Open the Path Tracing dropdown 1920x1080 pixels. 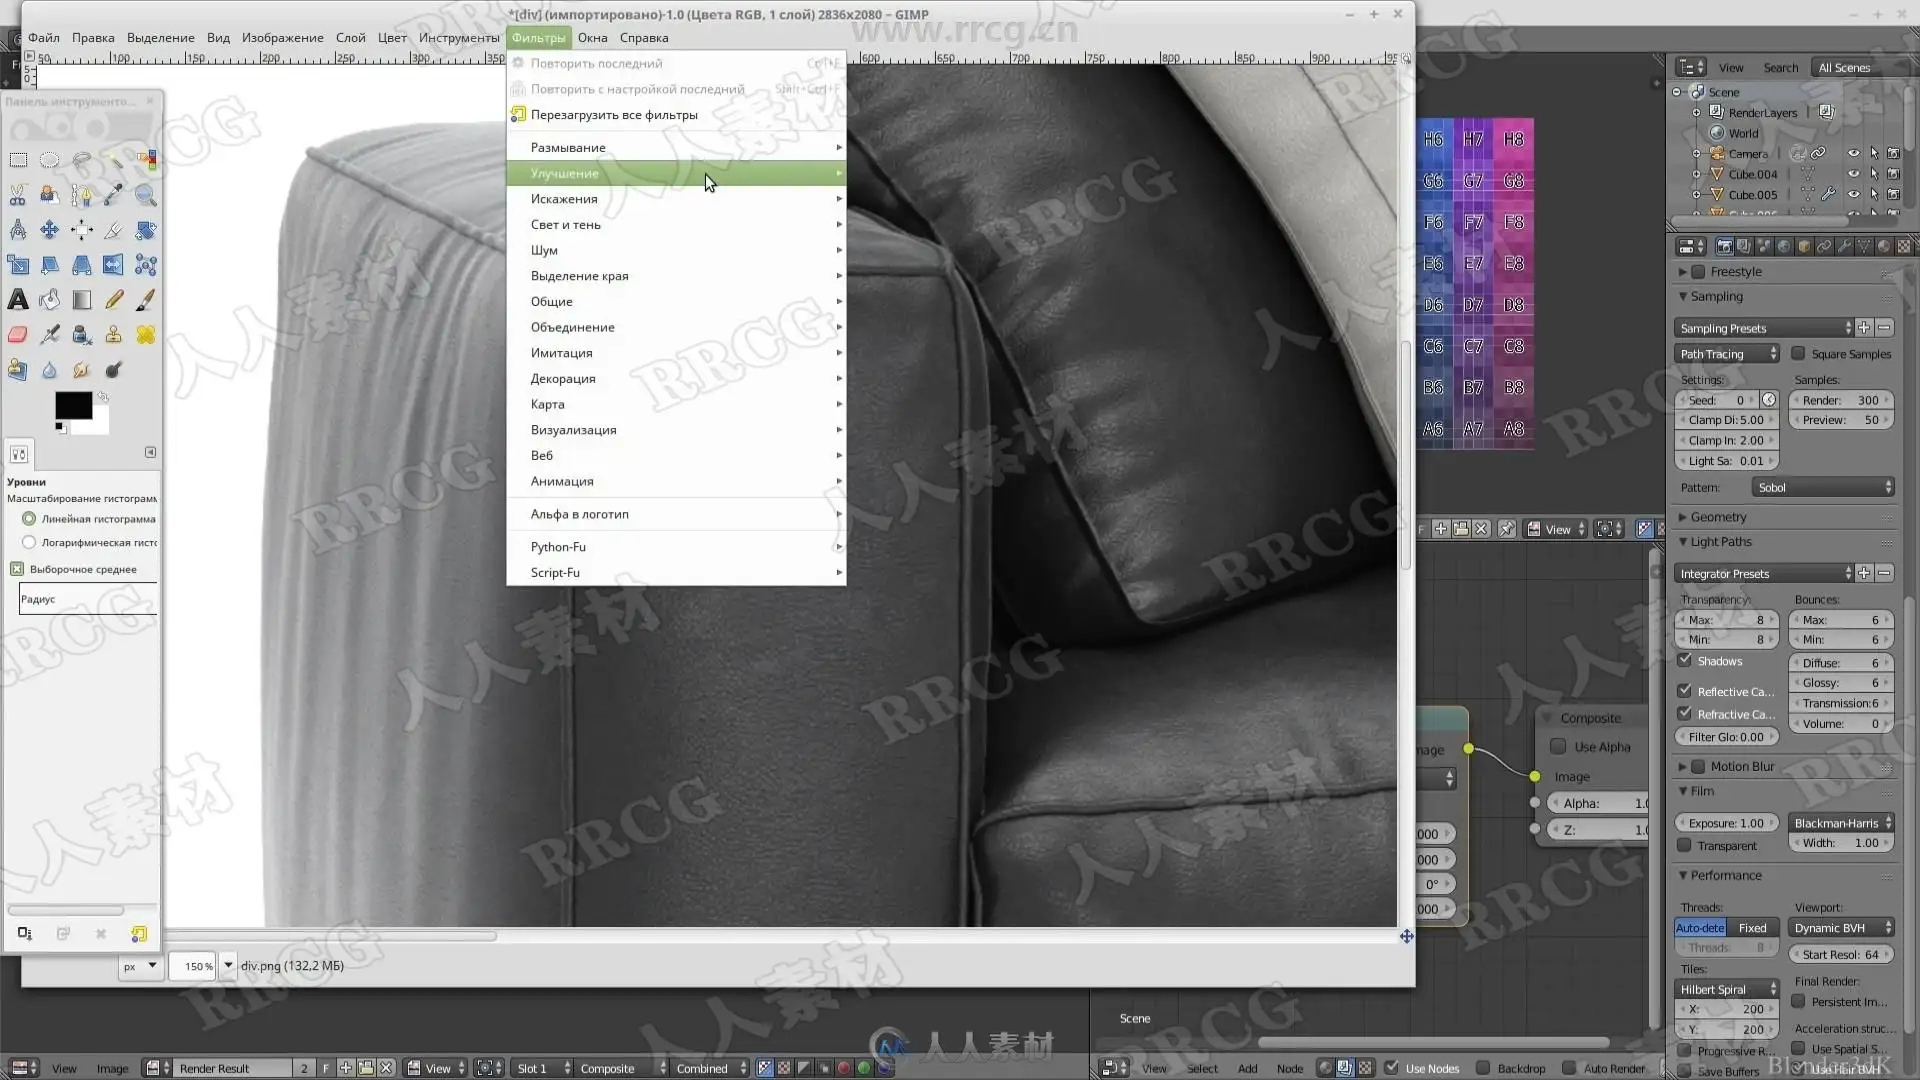point(1727,354)
